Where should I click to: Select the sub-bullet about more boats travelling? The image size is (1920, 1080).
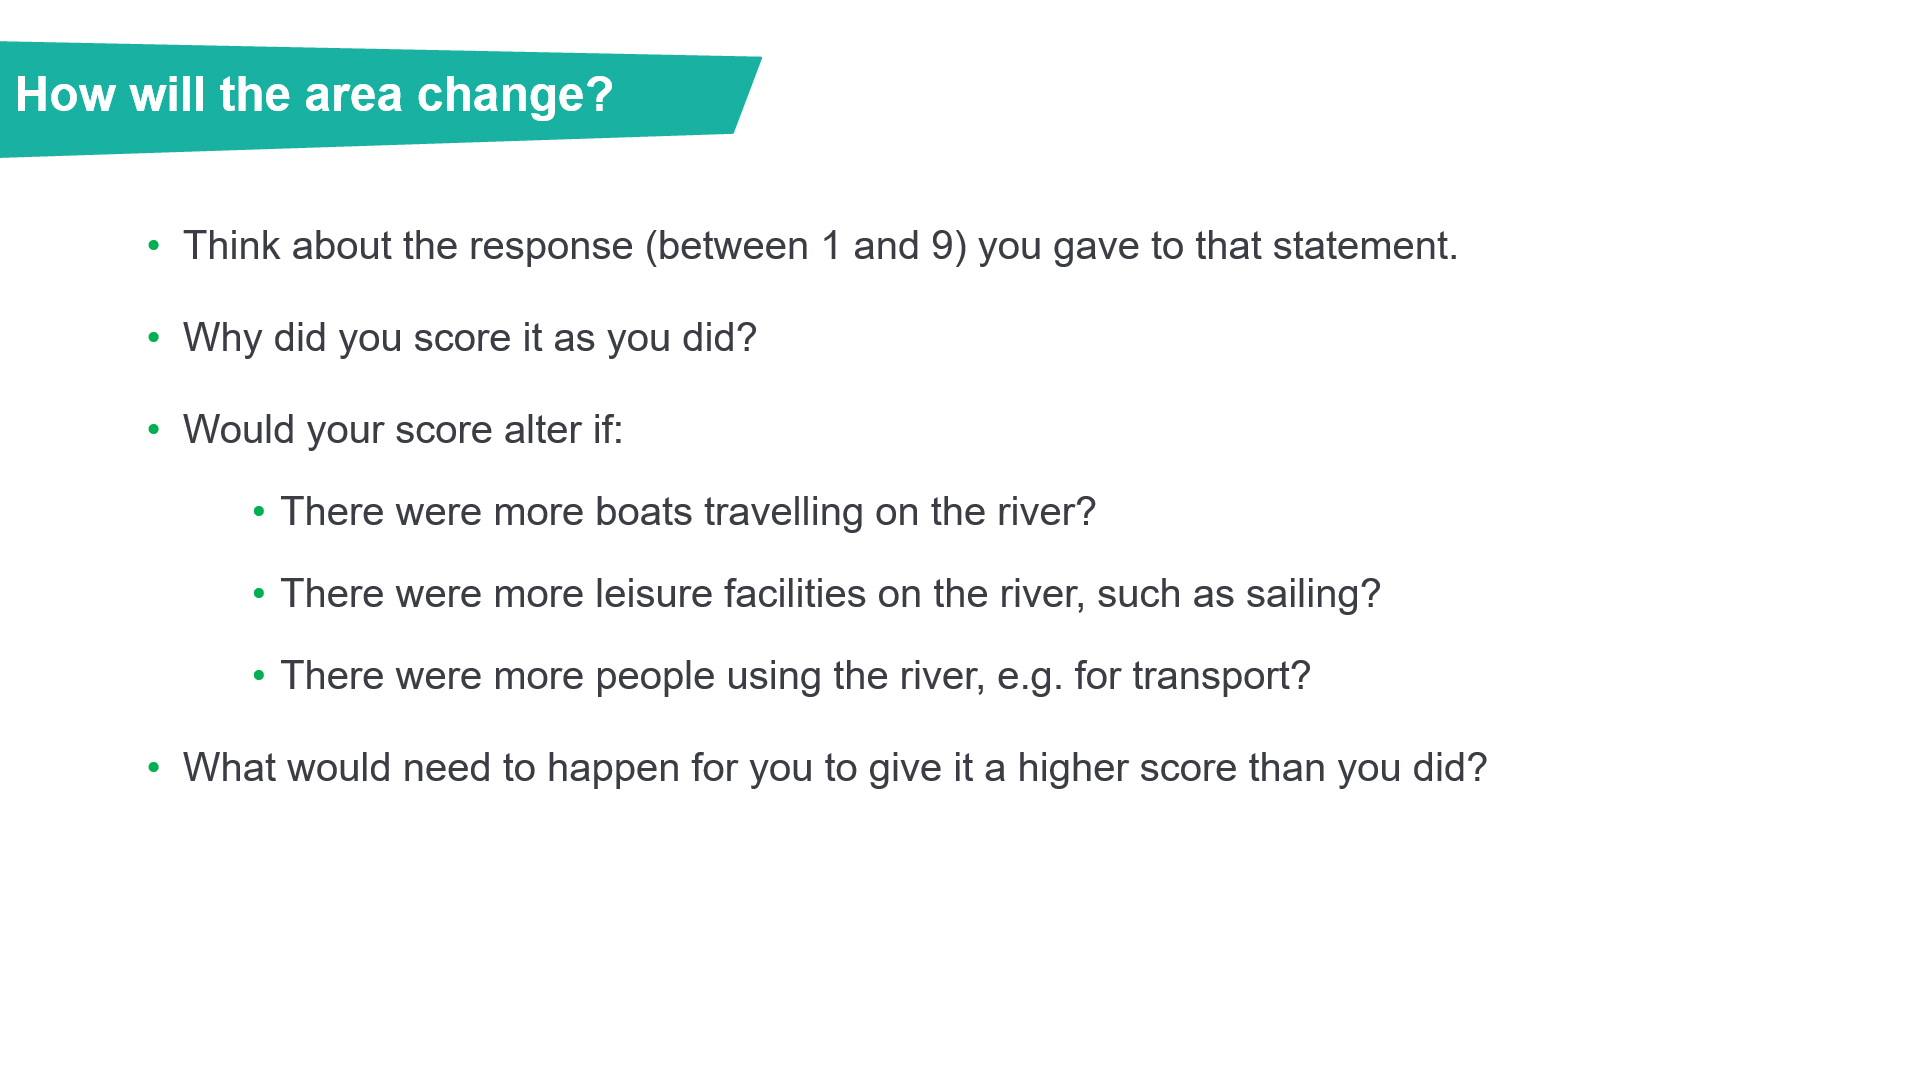[687, 512]
